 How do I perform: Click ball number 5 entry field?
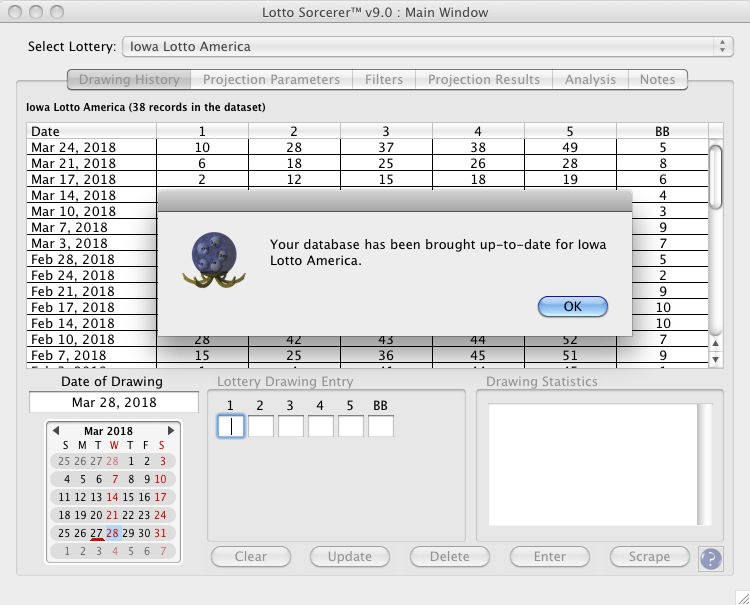[x=351, y=426]
